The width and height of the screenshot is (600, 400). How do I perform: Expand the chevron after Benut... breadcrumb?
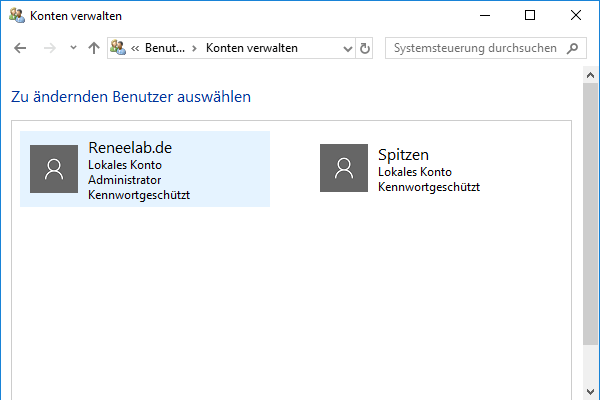(x=194, y=48)
